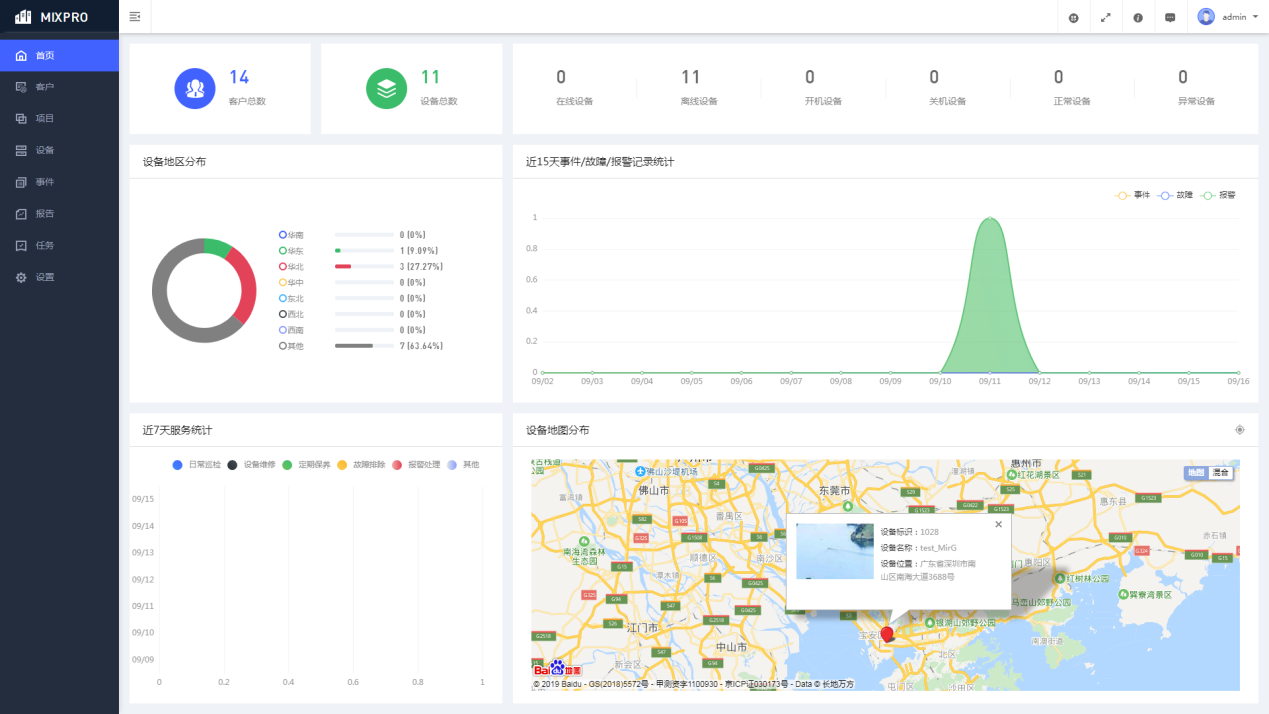Click the theme grid icon in header

click(x=1073, y=18)
